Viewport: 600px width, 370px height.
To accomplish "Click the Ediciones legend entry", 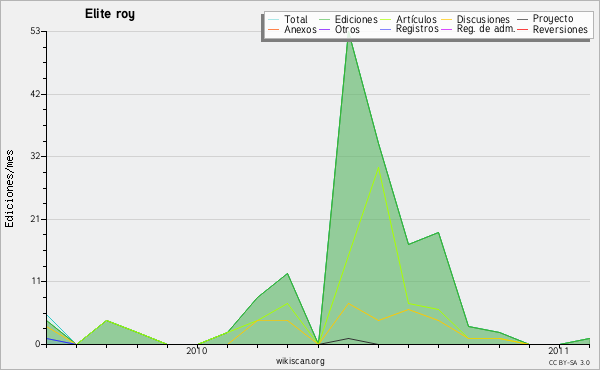I will pyautogui.click(x=356, y=19).
